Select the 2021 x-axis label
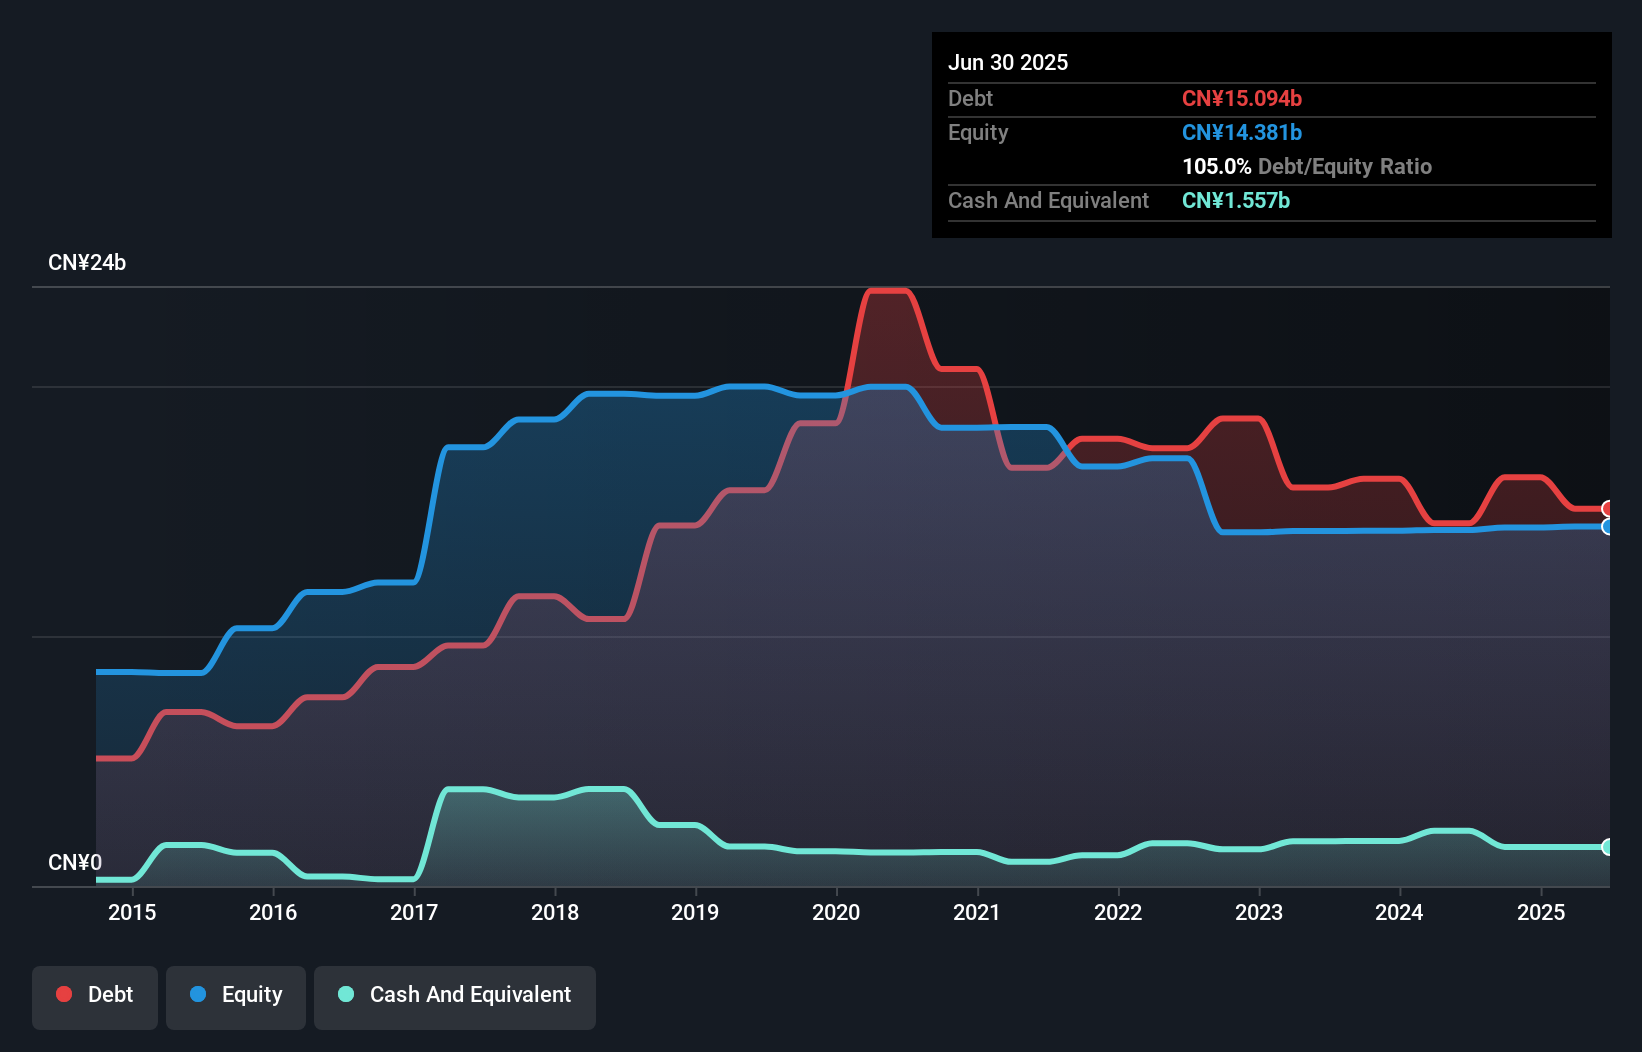Screen dimensions: 1642x1052 click(977, 912)
